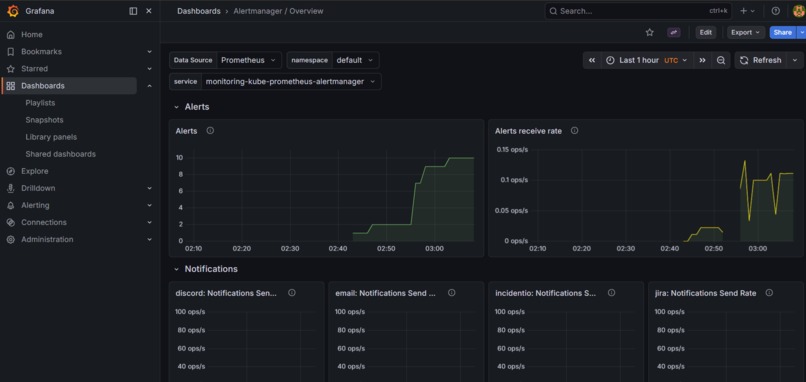Open the service alertmanager dropdown
Viewport: 806px width, 382px height.
[291, 81]
